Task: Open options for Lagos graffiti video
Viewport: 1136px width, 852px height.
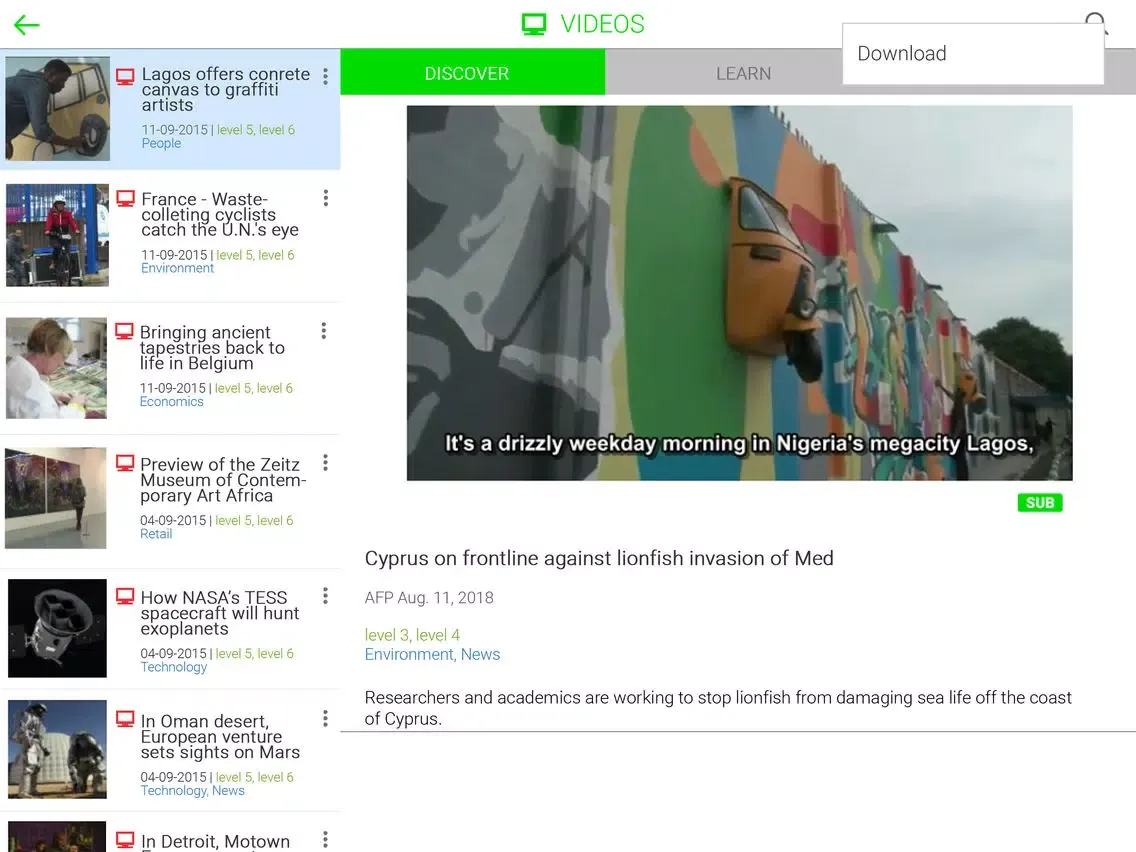Action: [x=325, y=77]
